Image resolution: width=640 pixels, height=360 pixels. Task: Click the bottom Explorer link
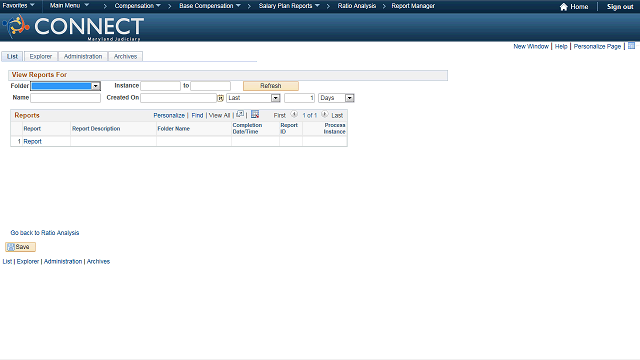coord(28,261)
